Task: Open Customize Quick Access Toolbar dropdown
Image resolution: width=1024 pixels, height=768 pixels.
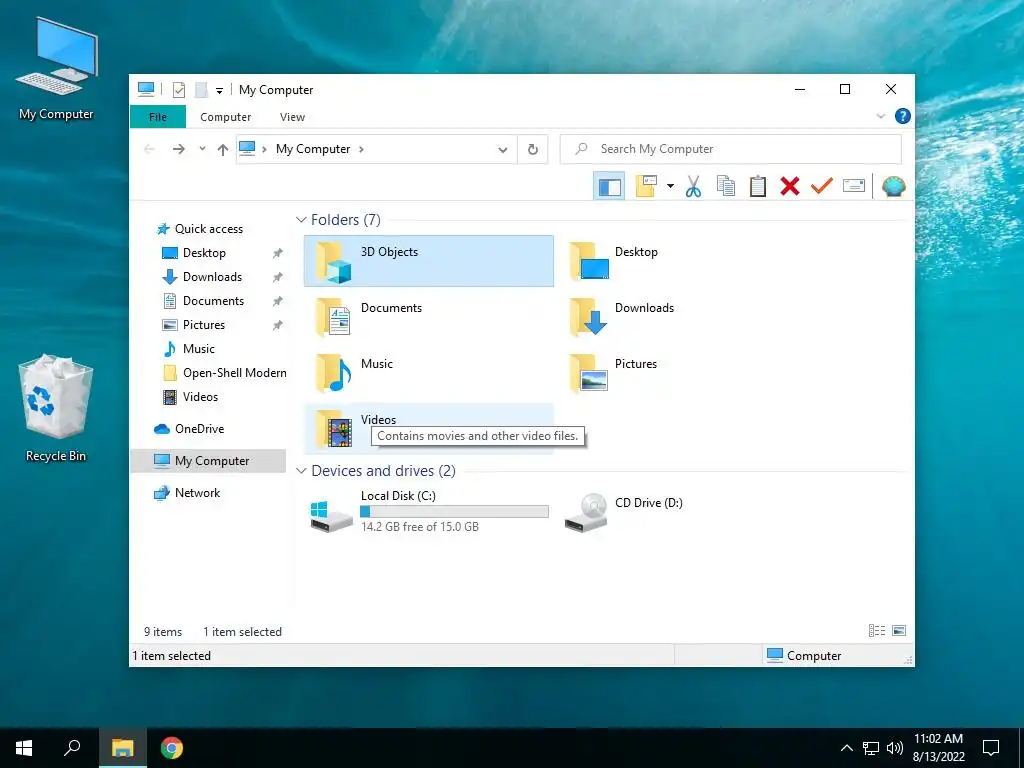Action: (x=219, y=91)
